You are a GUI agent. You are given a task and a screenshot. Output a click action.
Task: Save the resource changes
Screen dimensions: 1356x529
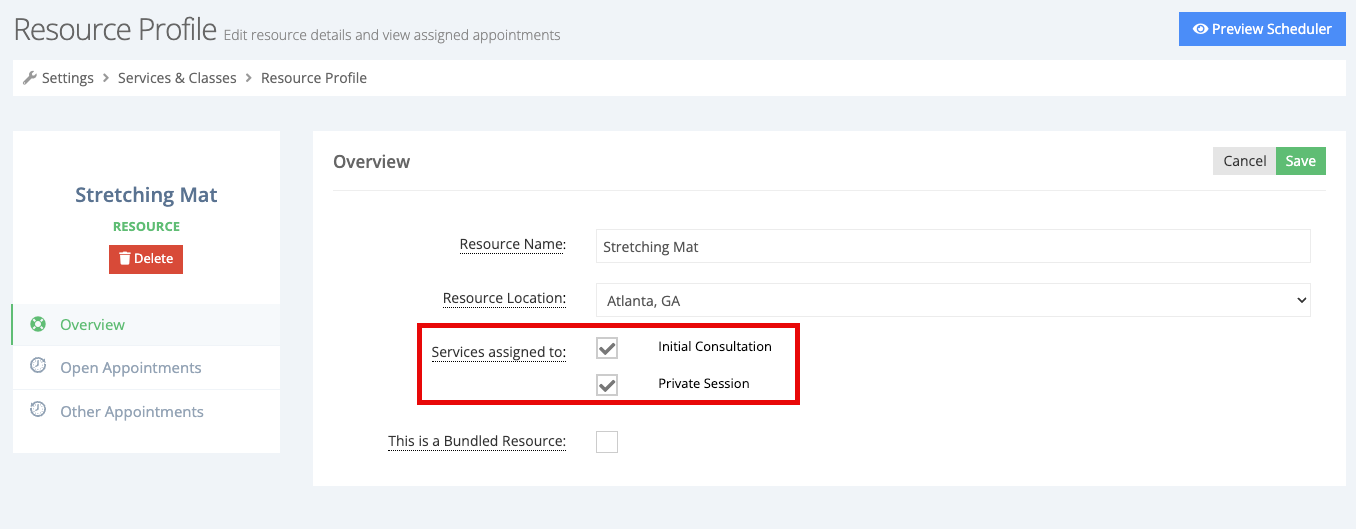click(1300, 161)
